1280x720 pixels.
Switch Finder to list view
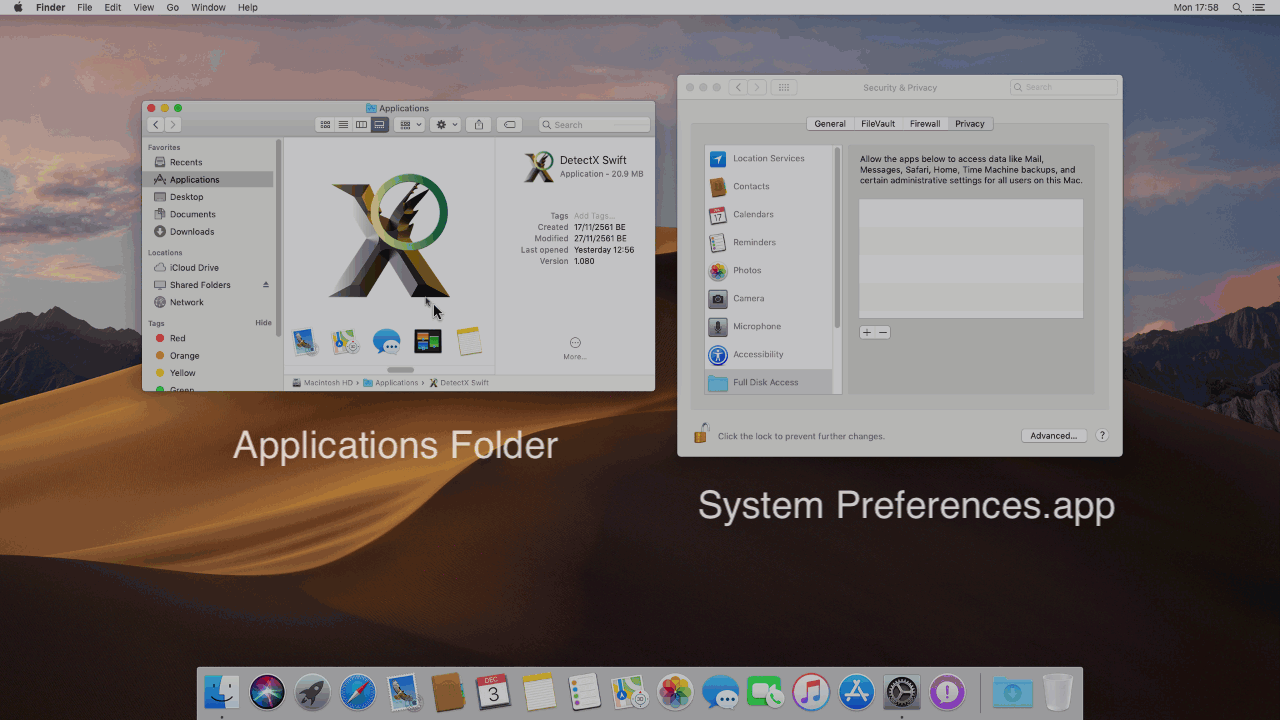click(343, 125)
